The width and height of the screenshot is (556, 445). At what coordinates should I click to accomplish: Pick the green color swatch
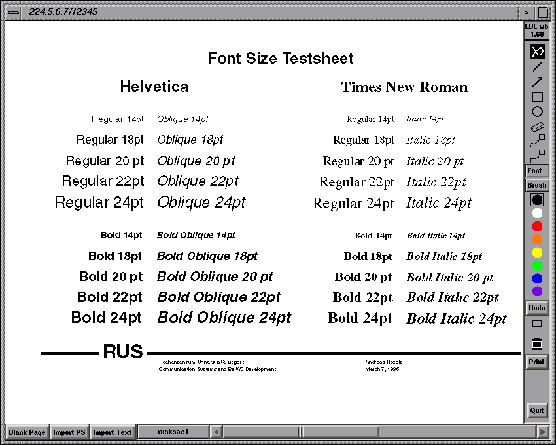pos(537,265)
